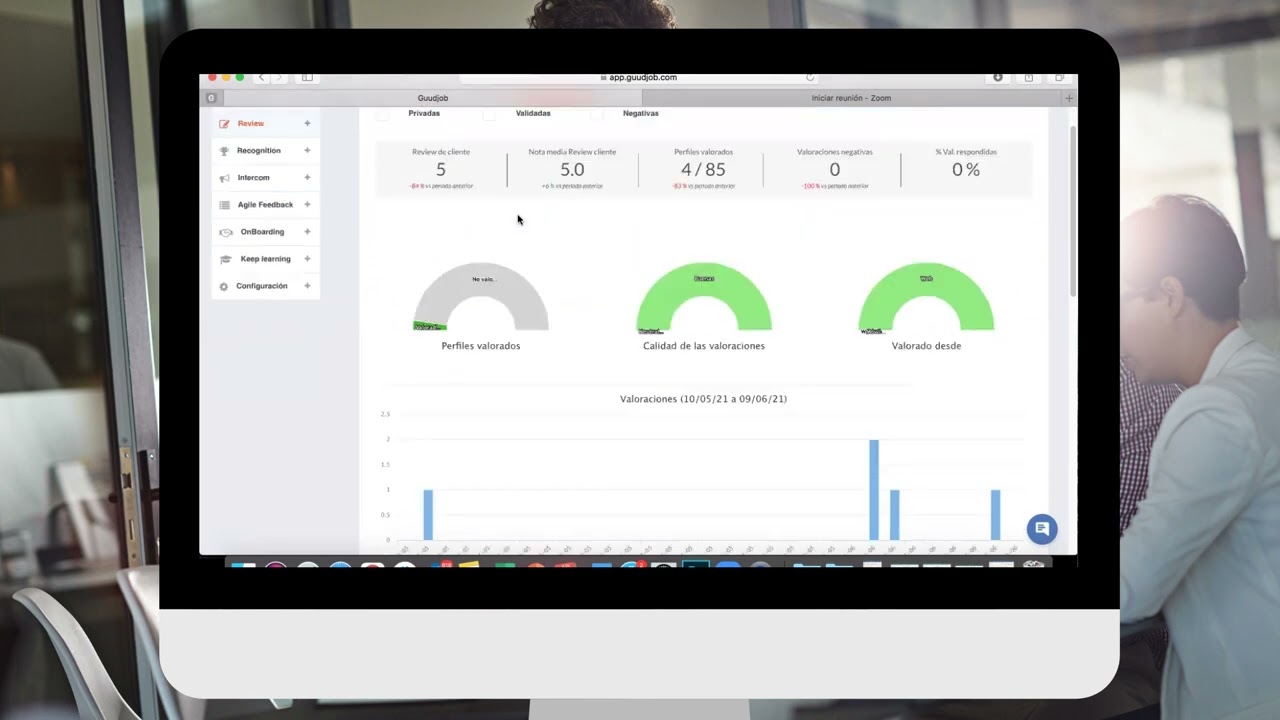Add a new Safari tab
This screenshot has width=1280, height=720.
click(1069, 98)
